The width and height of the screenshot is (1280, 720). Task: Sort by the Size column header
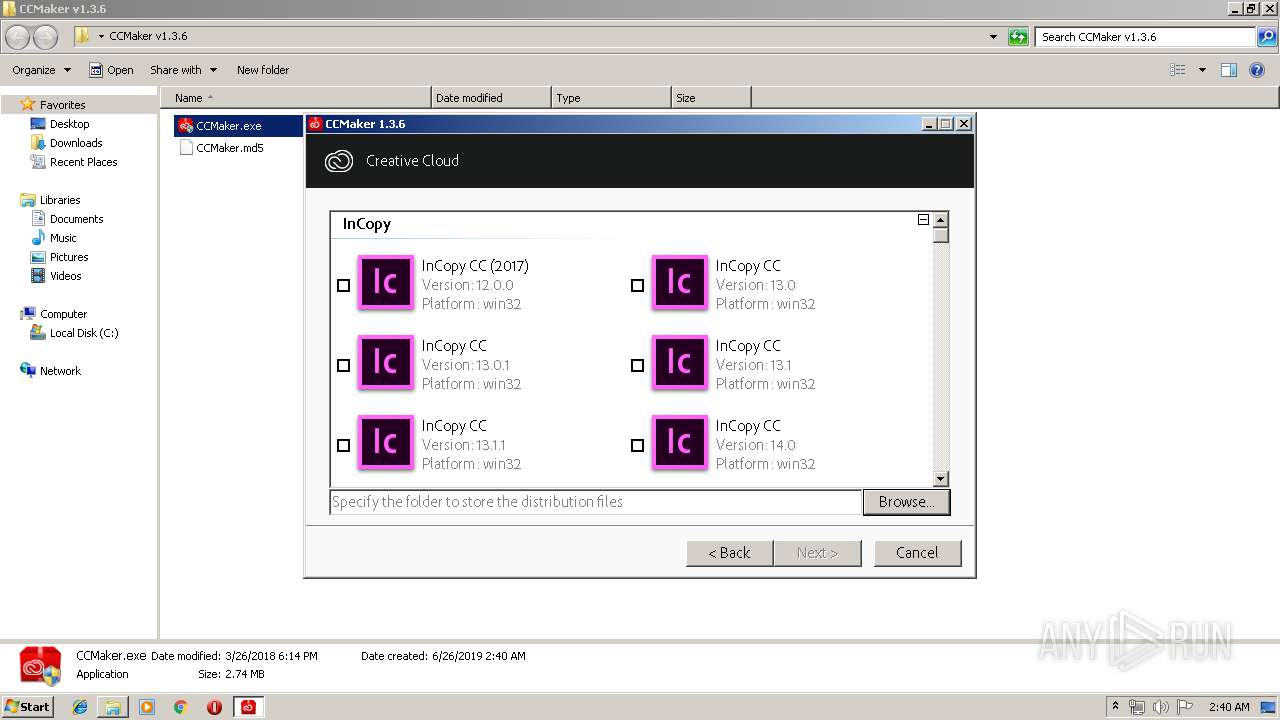click(711, 98)
